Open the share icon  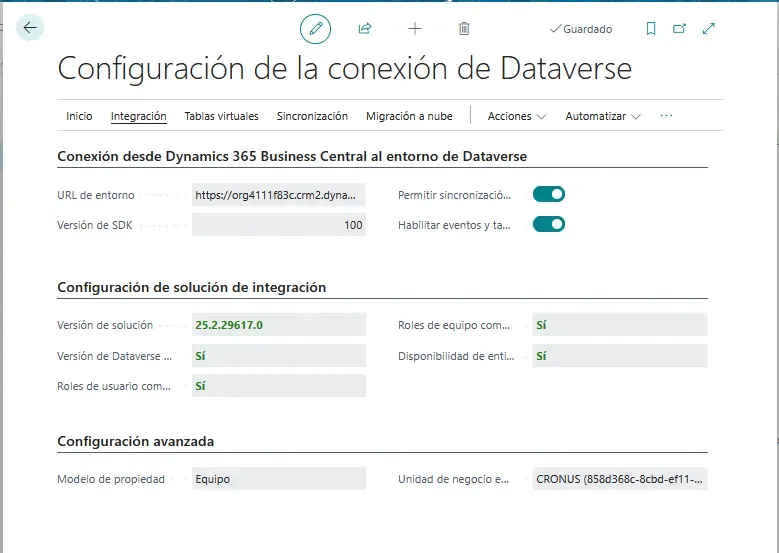pos(365,28)
